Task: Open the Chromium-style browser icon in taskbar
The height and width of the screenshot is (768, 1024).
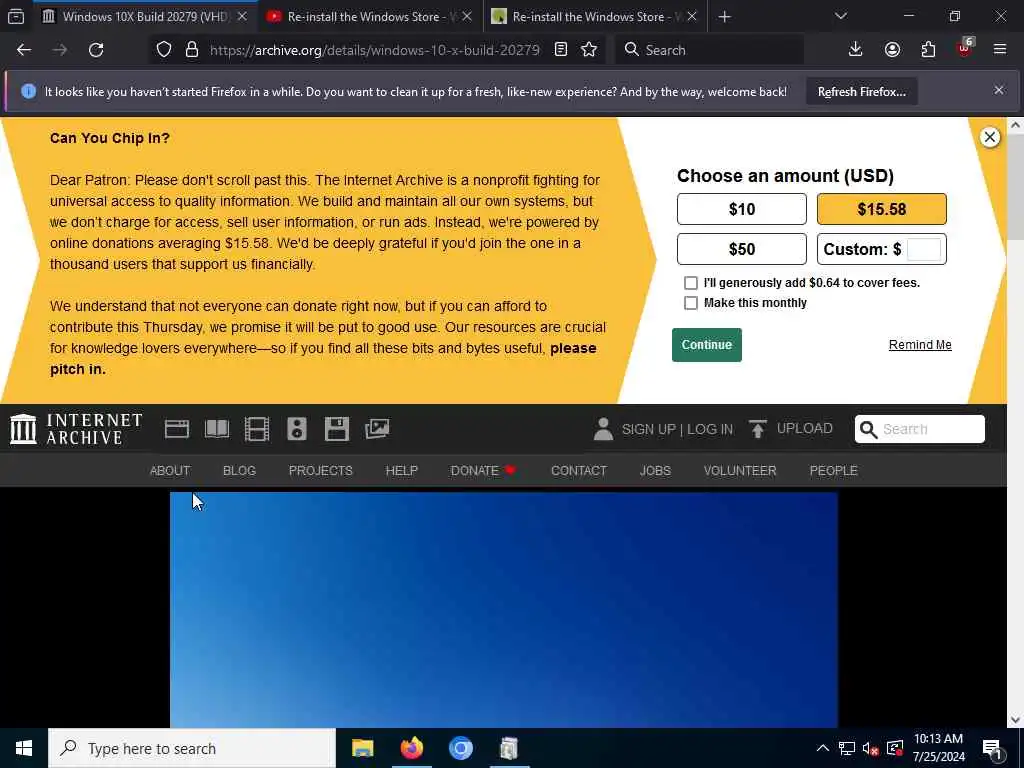Action: pos(460,748)
